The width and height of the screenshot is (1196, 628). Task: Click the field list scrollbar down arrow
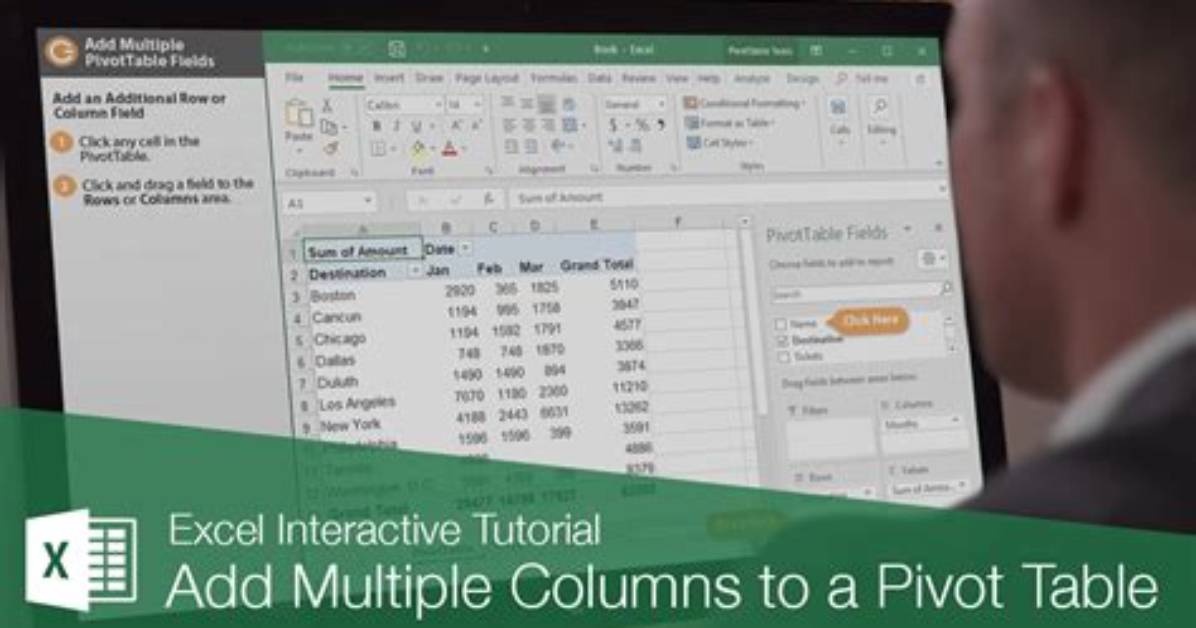click(x=951, y=348)
